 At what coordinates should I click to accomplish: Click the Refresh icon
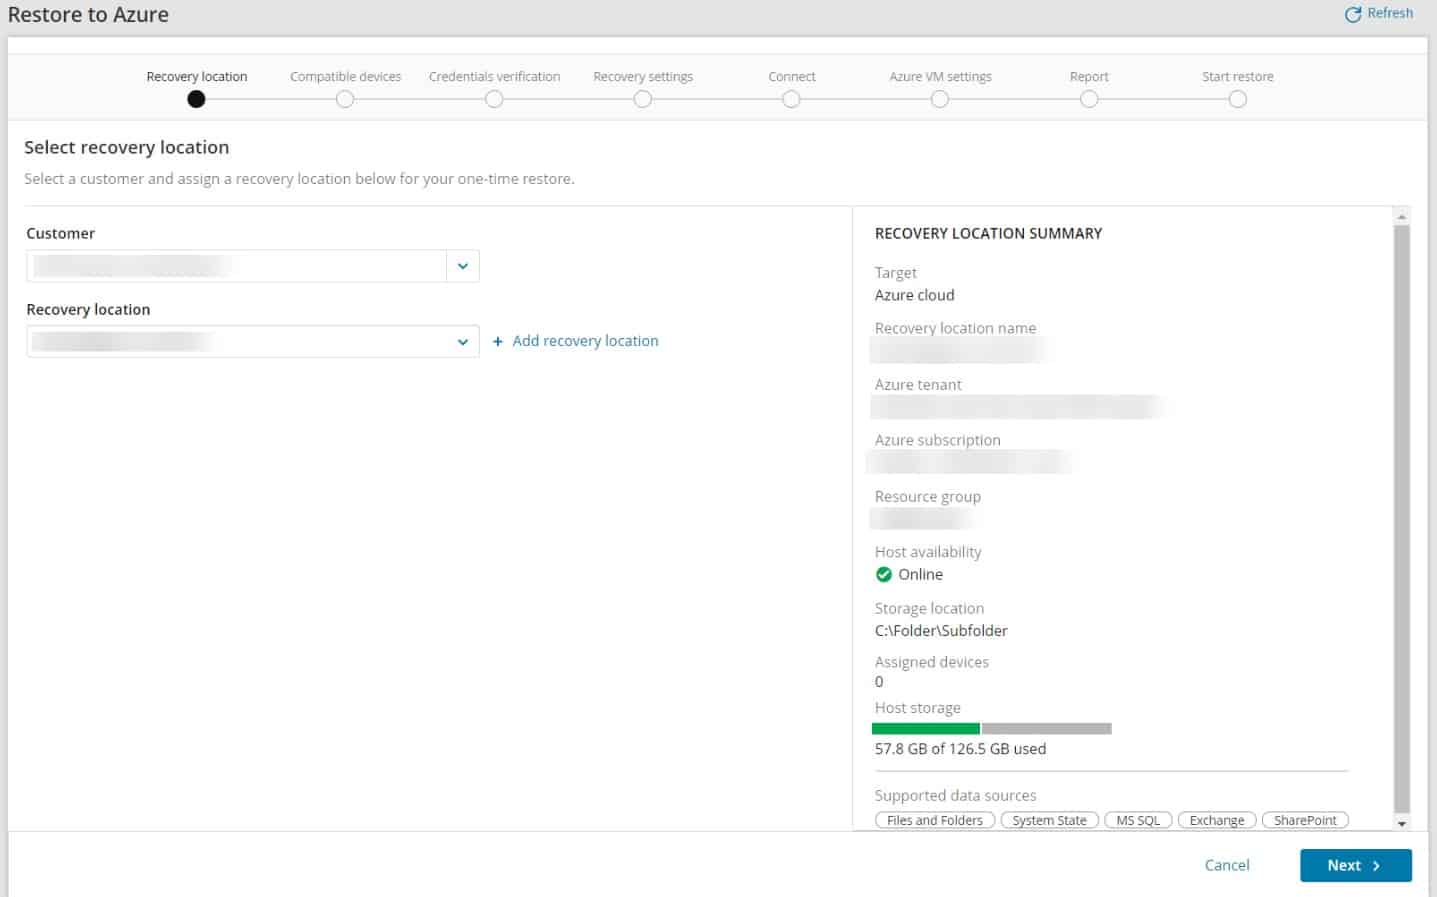[x=1353, y=14]
